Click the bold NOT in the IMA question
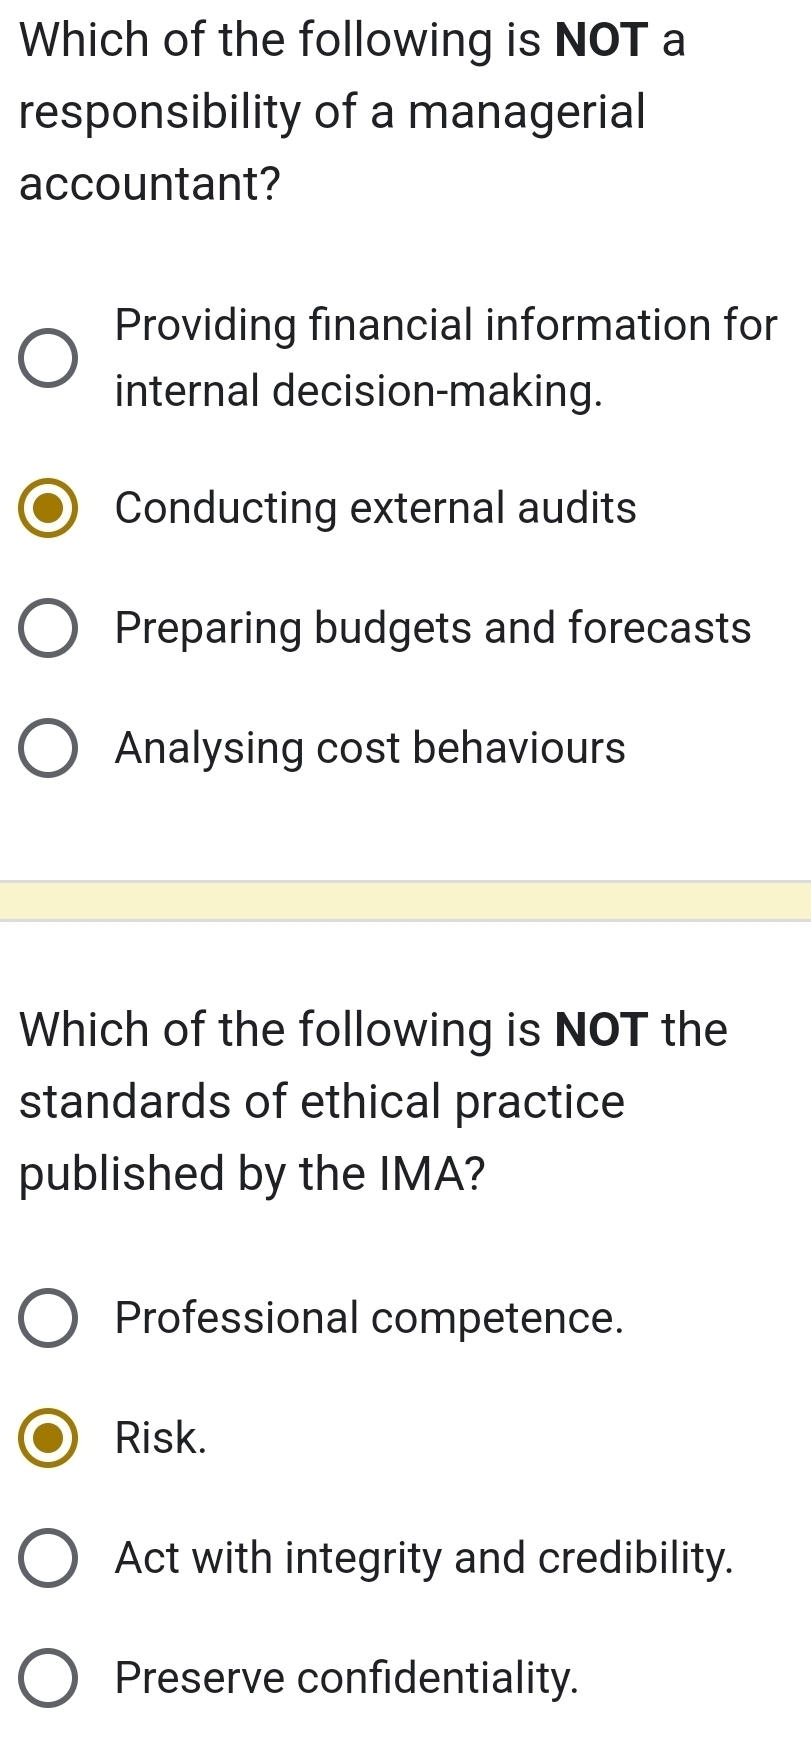 602,1029
